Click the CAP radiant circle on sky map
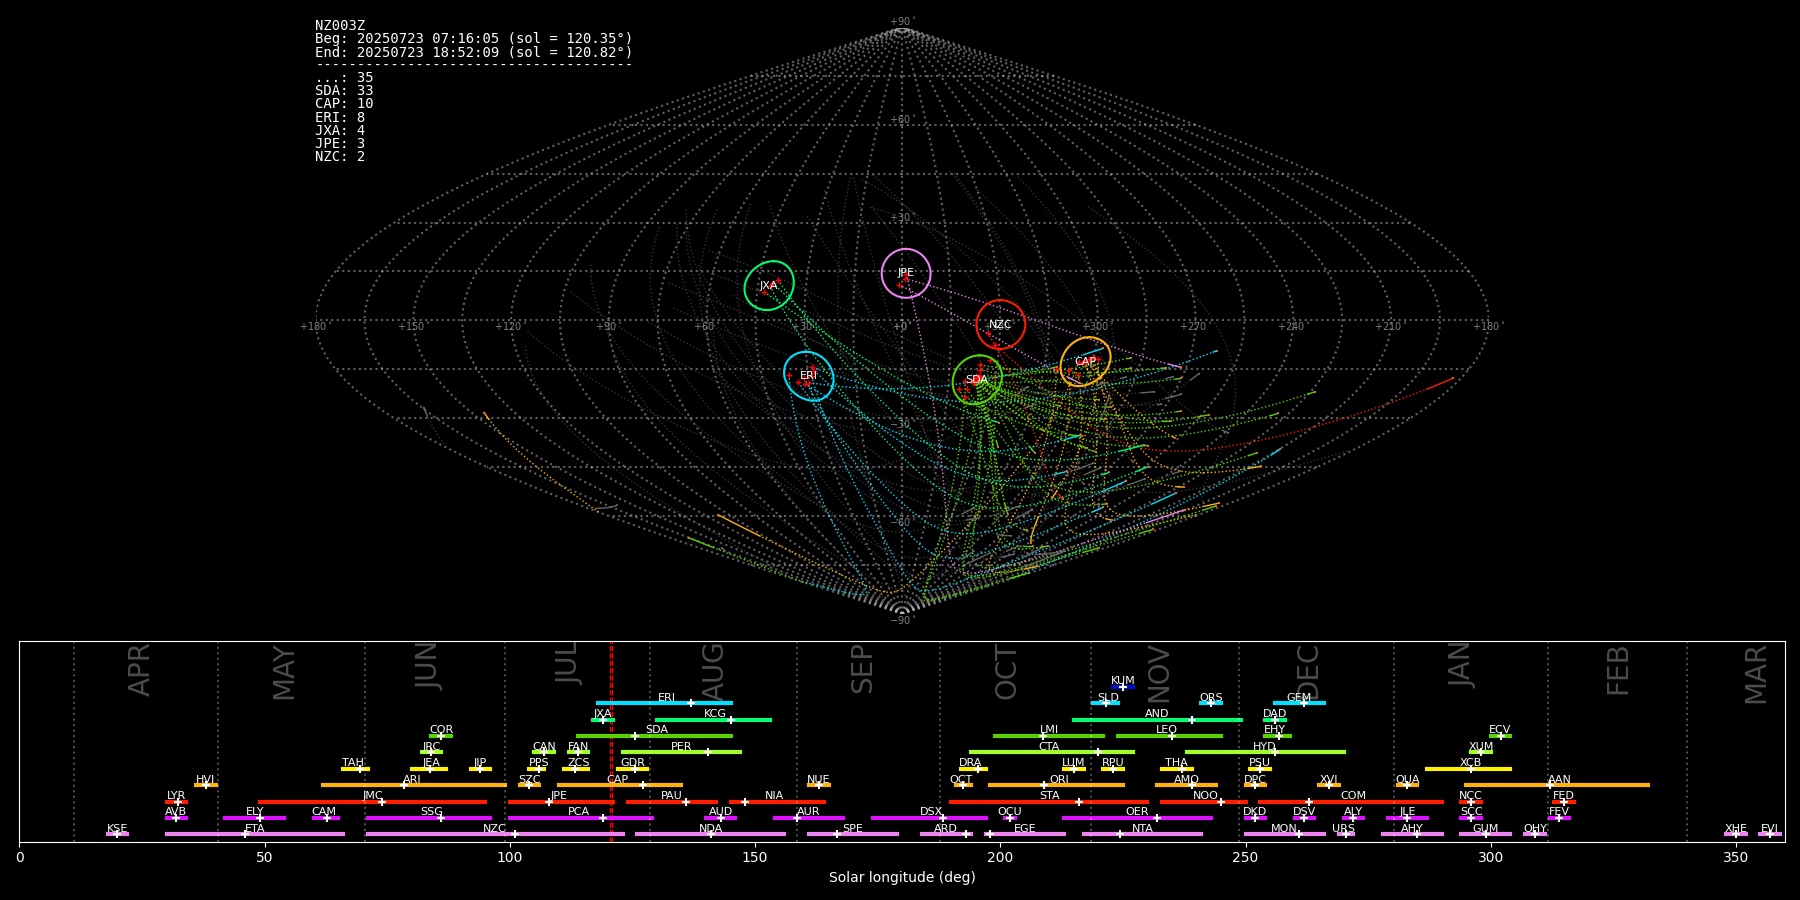This screenshot has height=900, width=1800. coord(1086,362)
